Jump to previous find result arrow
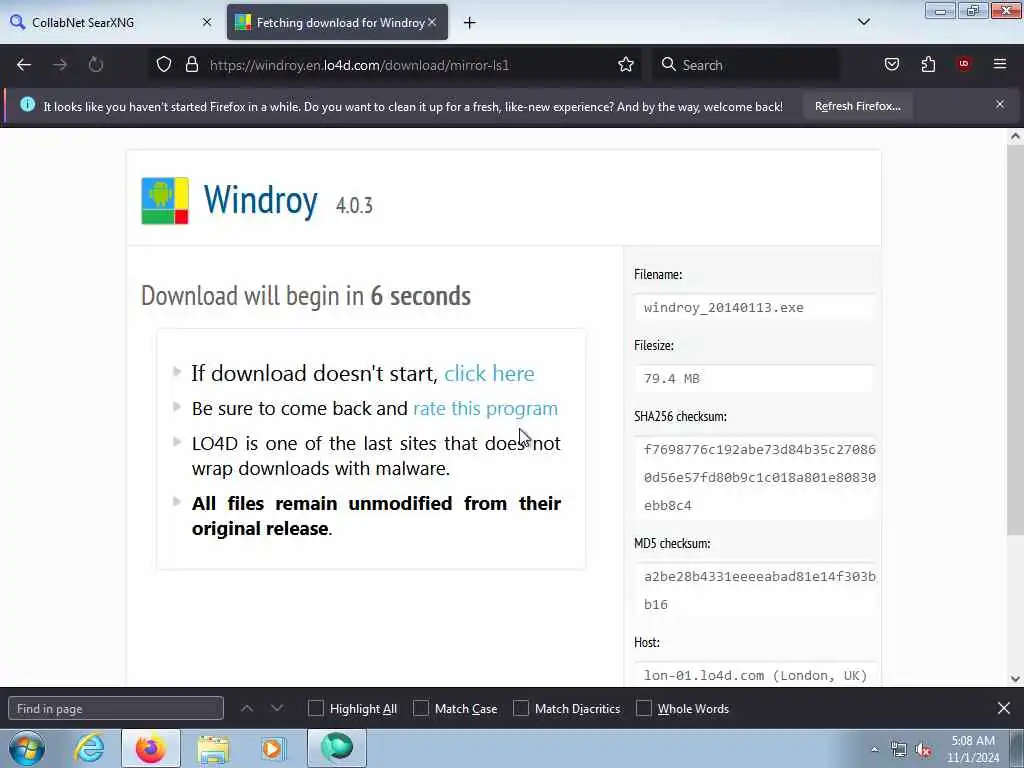 tap(247, 709)
